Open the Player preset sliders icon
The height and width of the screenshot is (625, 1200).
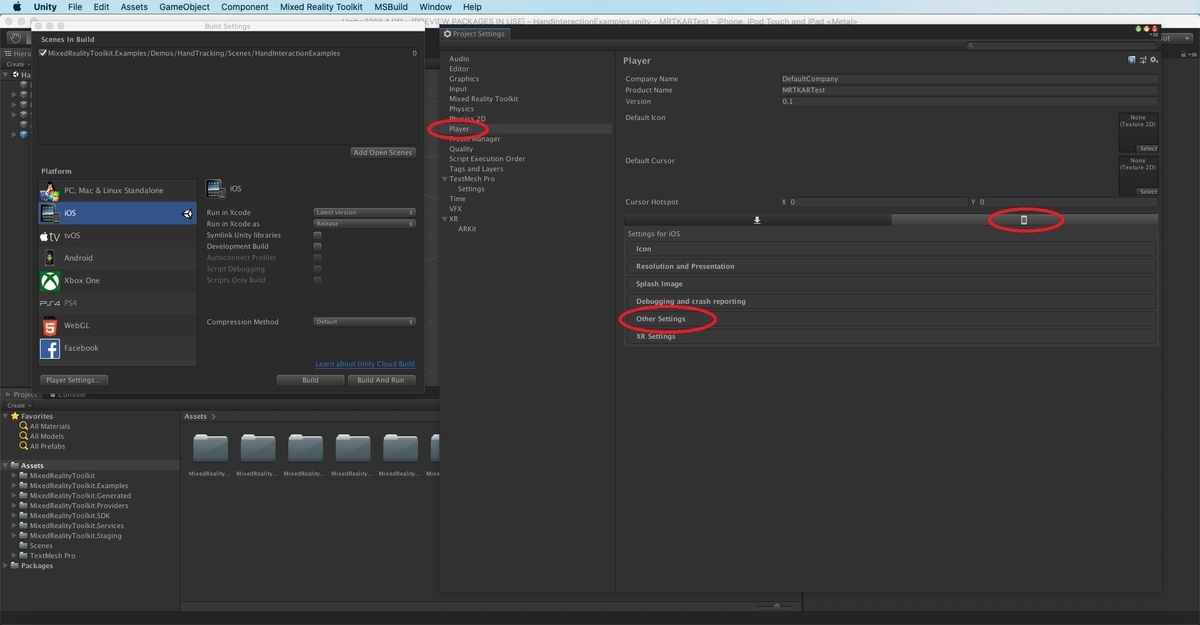click(1142, 60)
